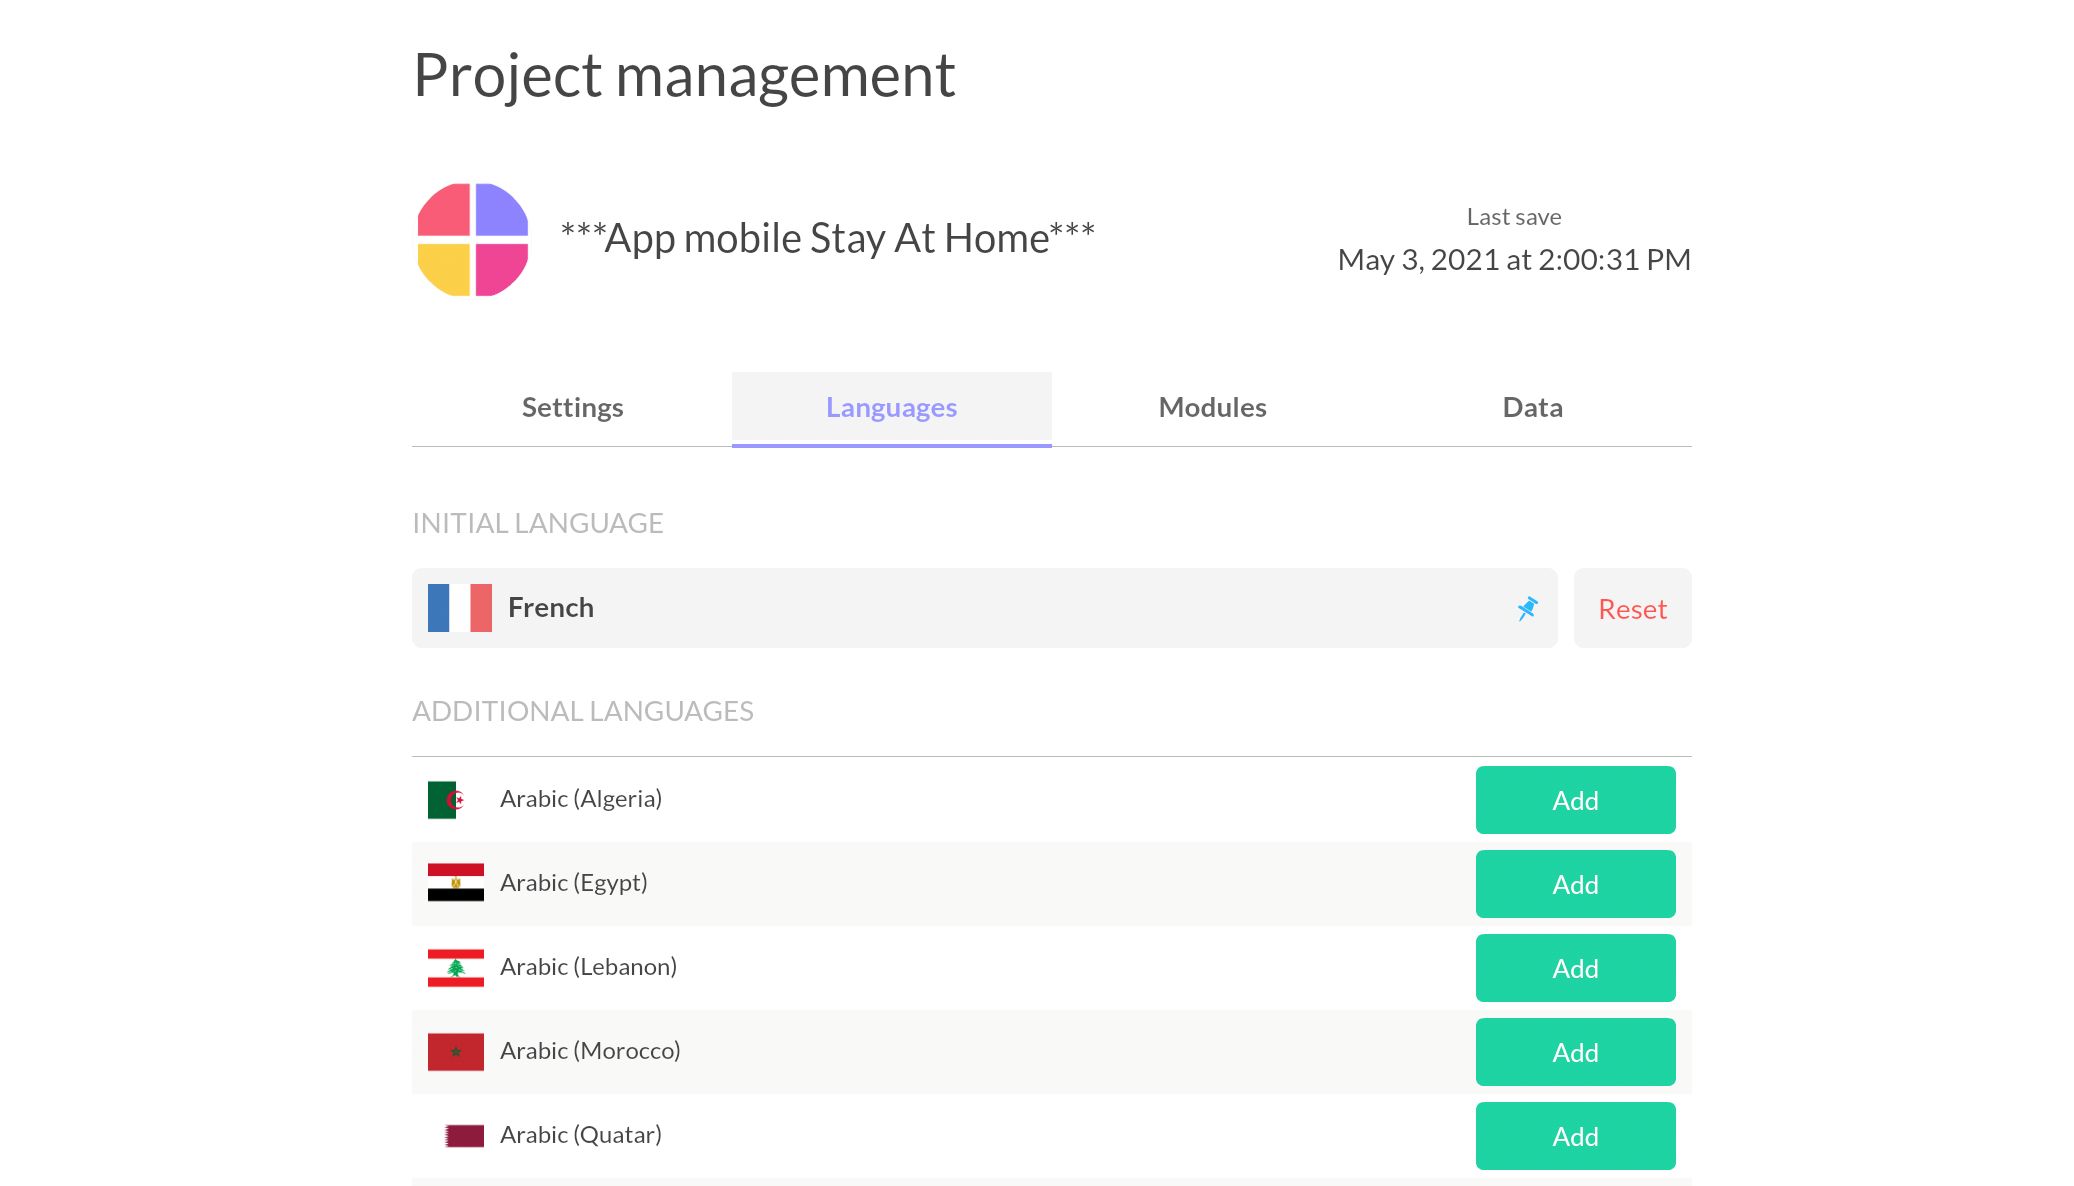Select the French flag icon
Screen dimensions: 2074x1186
461,607
